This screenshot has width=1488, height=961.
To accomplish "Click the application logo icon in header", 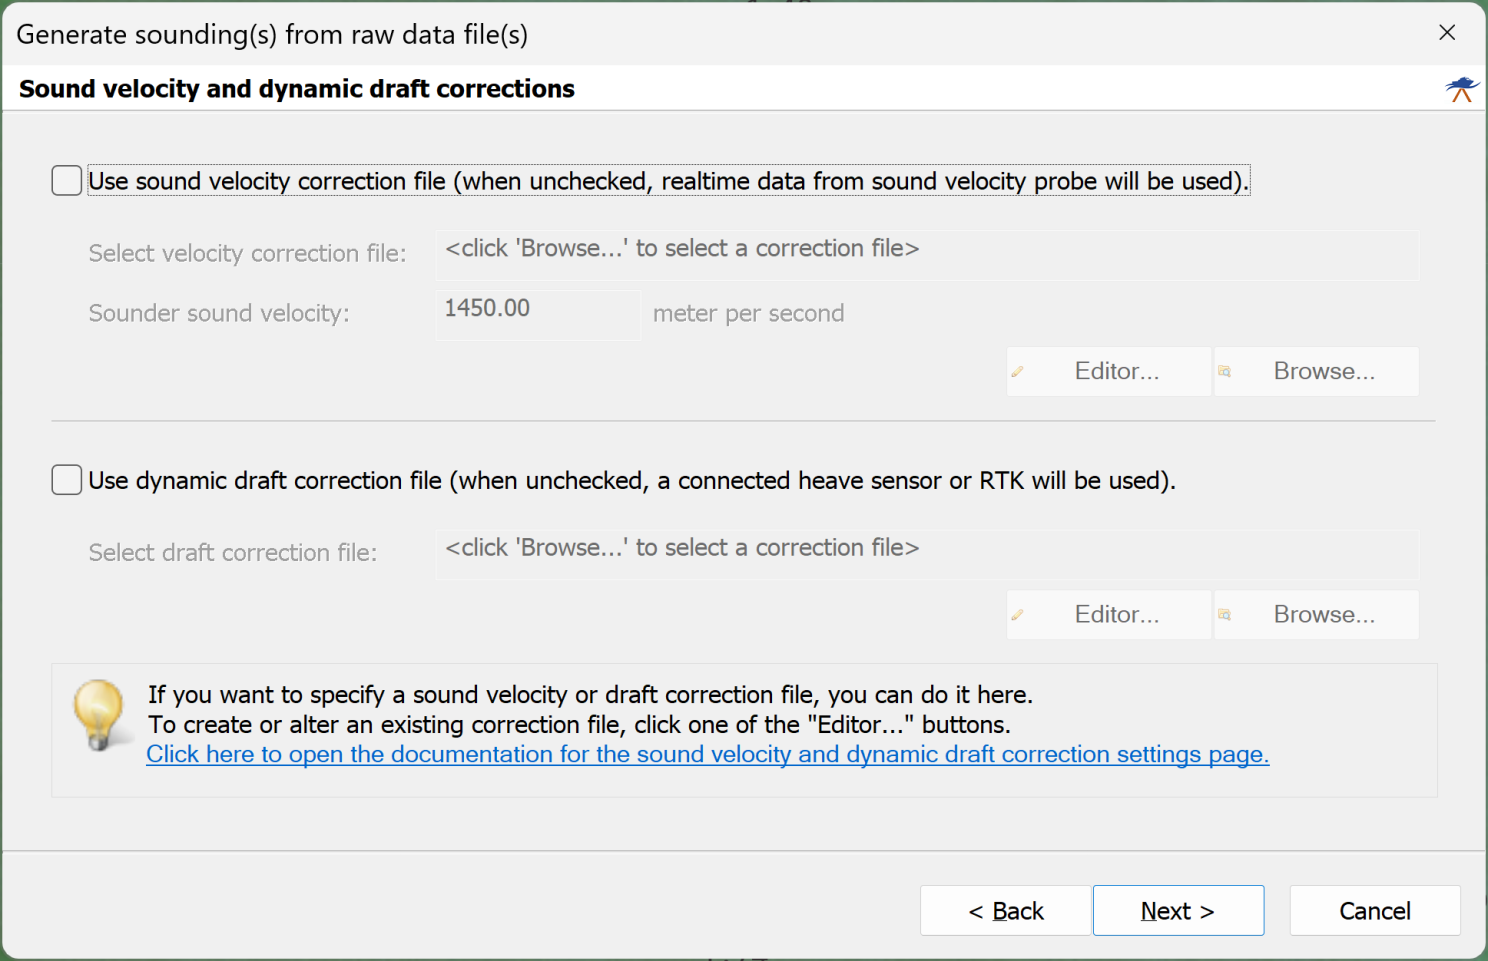I will [1461, 89].
